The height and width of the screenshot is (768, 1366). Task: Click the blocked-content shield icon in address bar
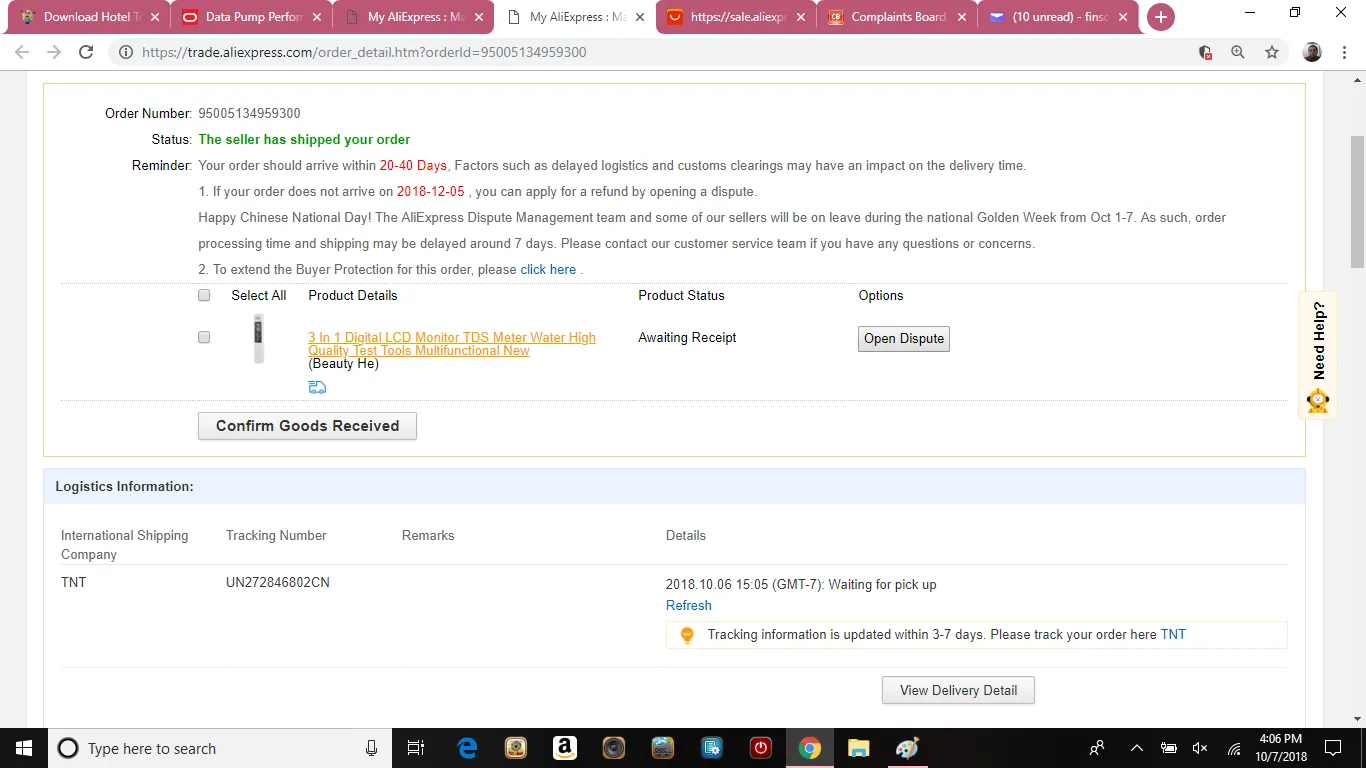pyautogui.click(x=1205, y=52)
